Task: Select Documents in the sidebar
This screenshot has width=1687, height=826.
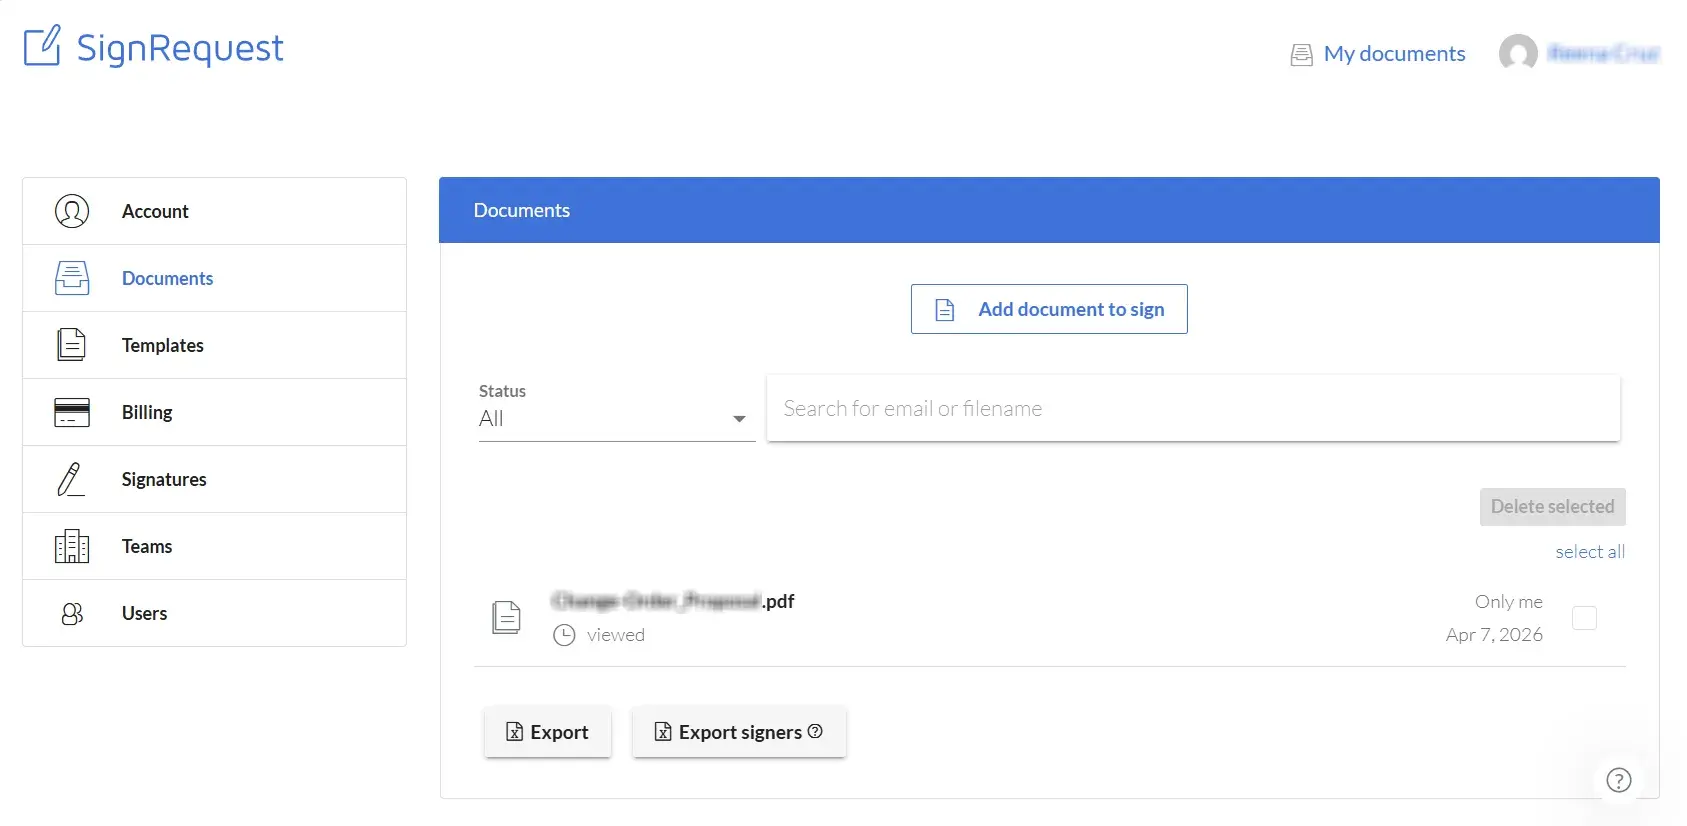Action: [214, 278]
